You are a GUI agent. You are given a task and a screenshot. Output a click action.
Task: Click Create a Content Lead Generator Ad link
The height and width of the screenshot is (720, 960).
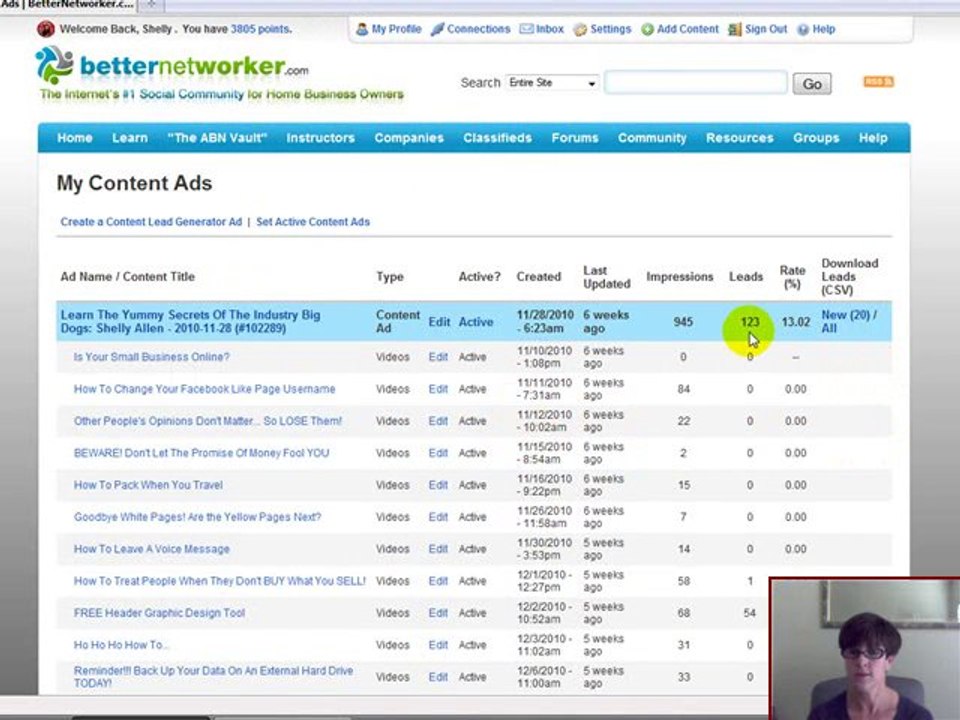151,222
